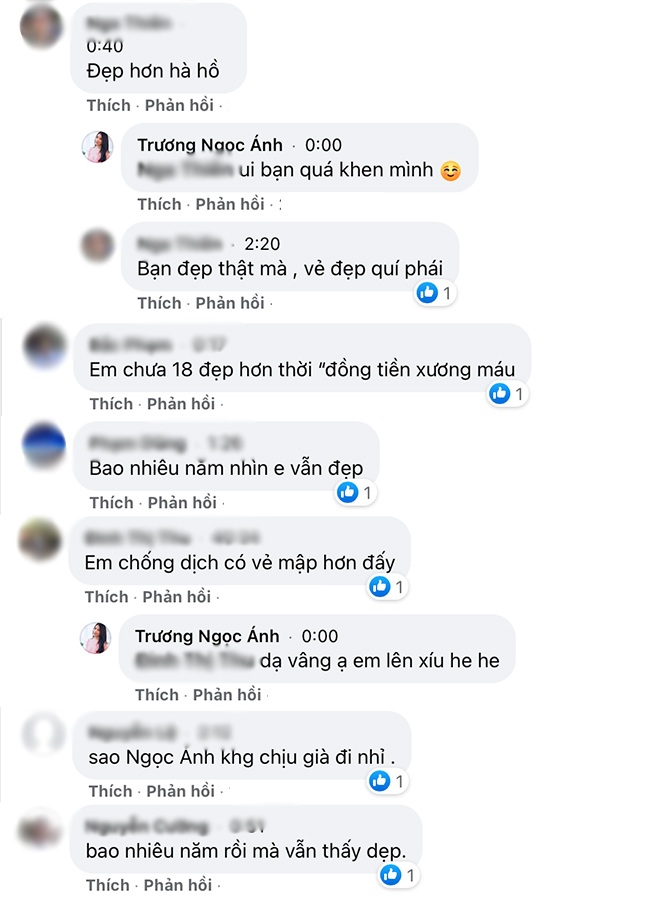Click Thích under 'Đẹp hơn hà hồ' comment

tap(109, 105)
